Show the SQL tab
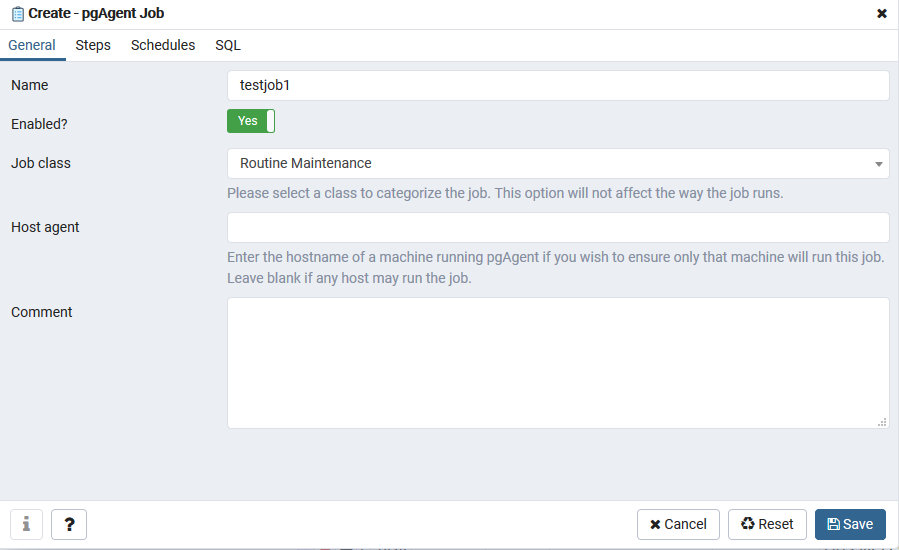Screen dimensions: 899x550 228,45
